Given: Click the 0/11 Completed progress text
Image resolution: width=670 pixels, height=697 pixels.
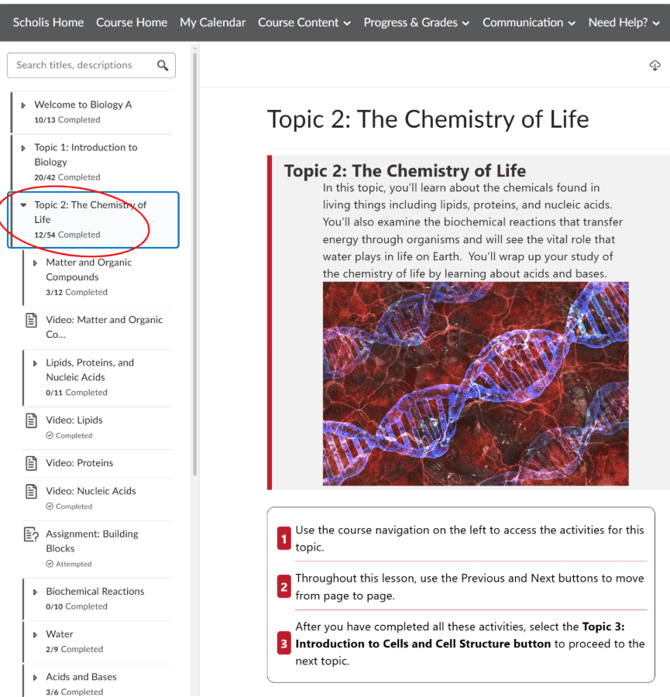Looking at the screenshot, I should (76, 393).
